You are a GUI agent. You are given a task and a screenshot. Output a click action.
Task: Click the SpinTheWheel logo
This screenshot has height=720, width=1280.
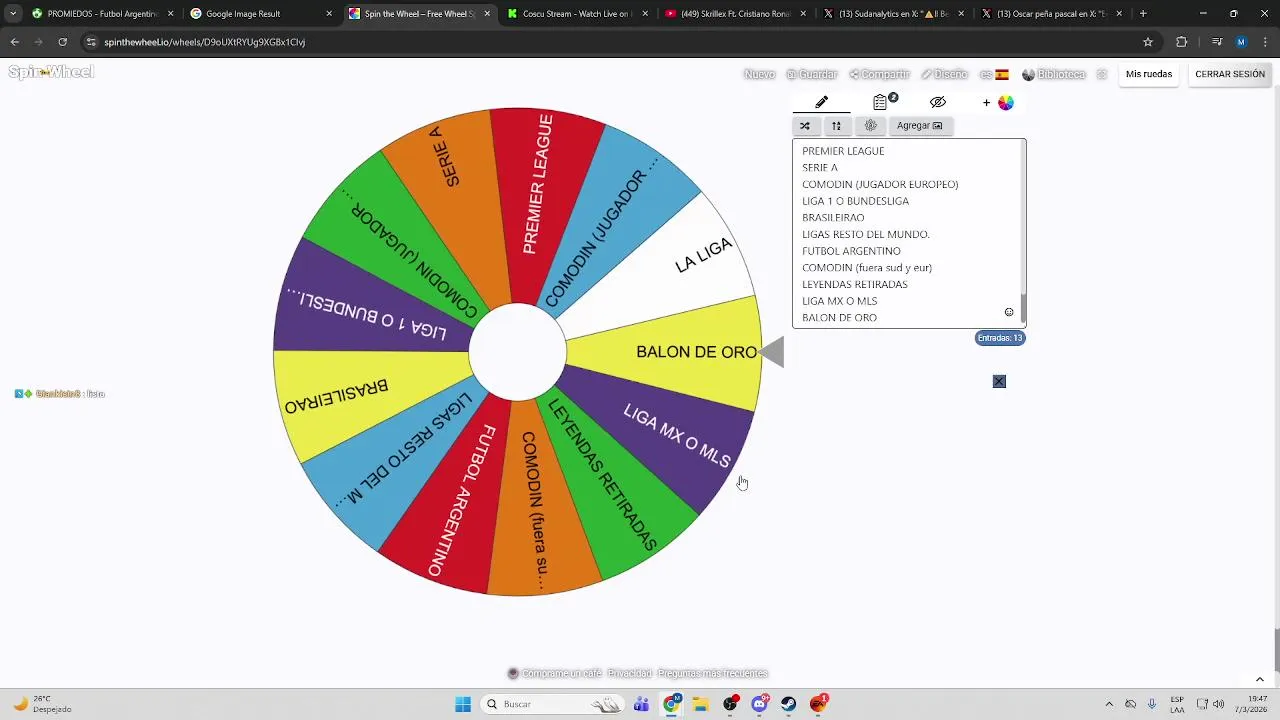coord(51,72)
